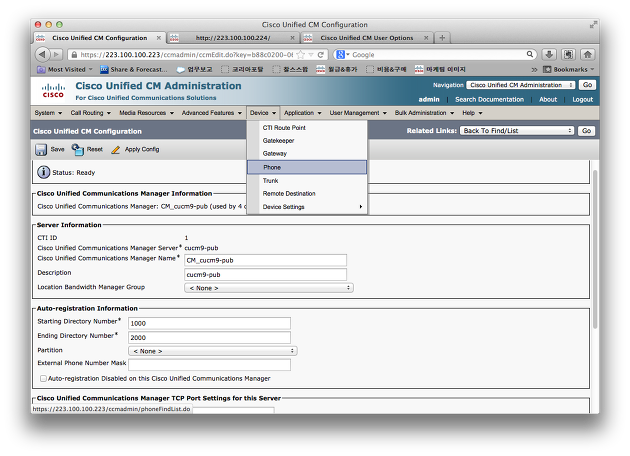Click the Logout link

(583, 100)
